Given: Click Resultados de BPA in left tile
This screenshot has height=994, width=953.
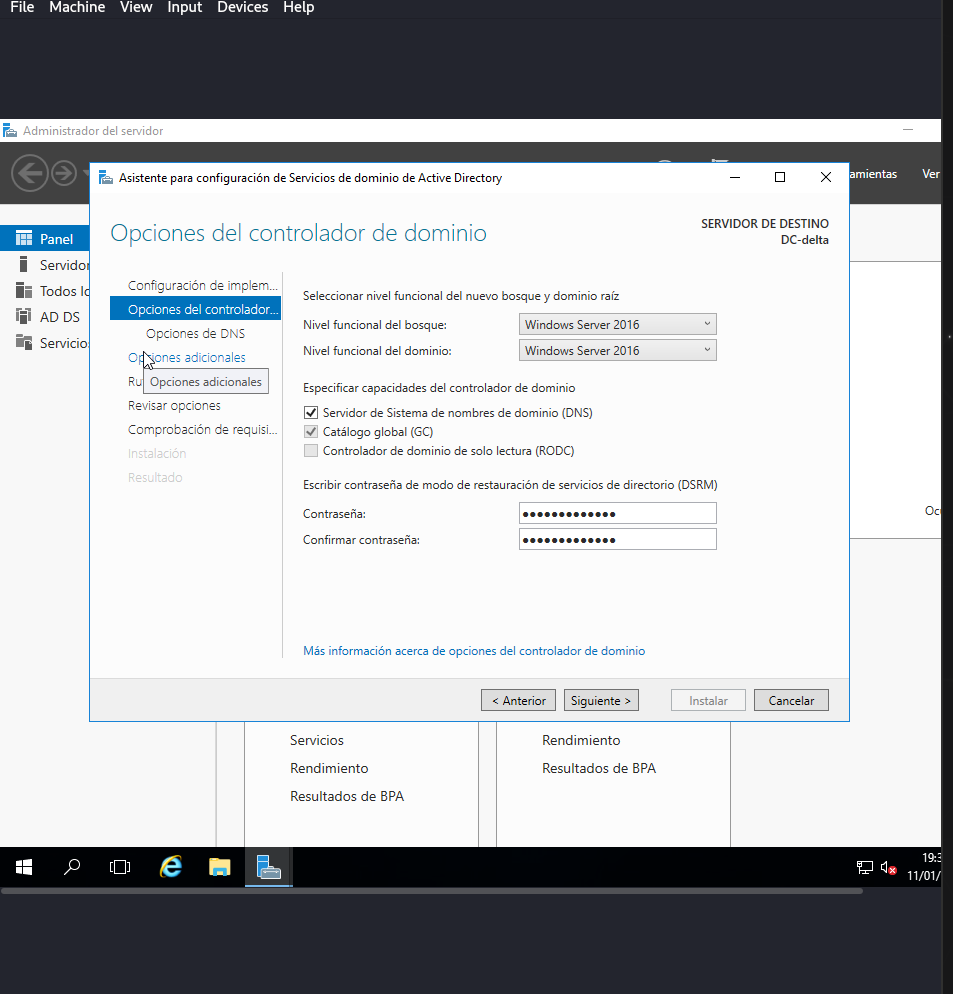Looking at the screenshot, I should pyautogui.click(x=347, y=796).
